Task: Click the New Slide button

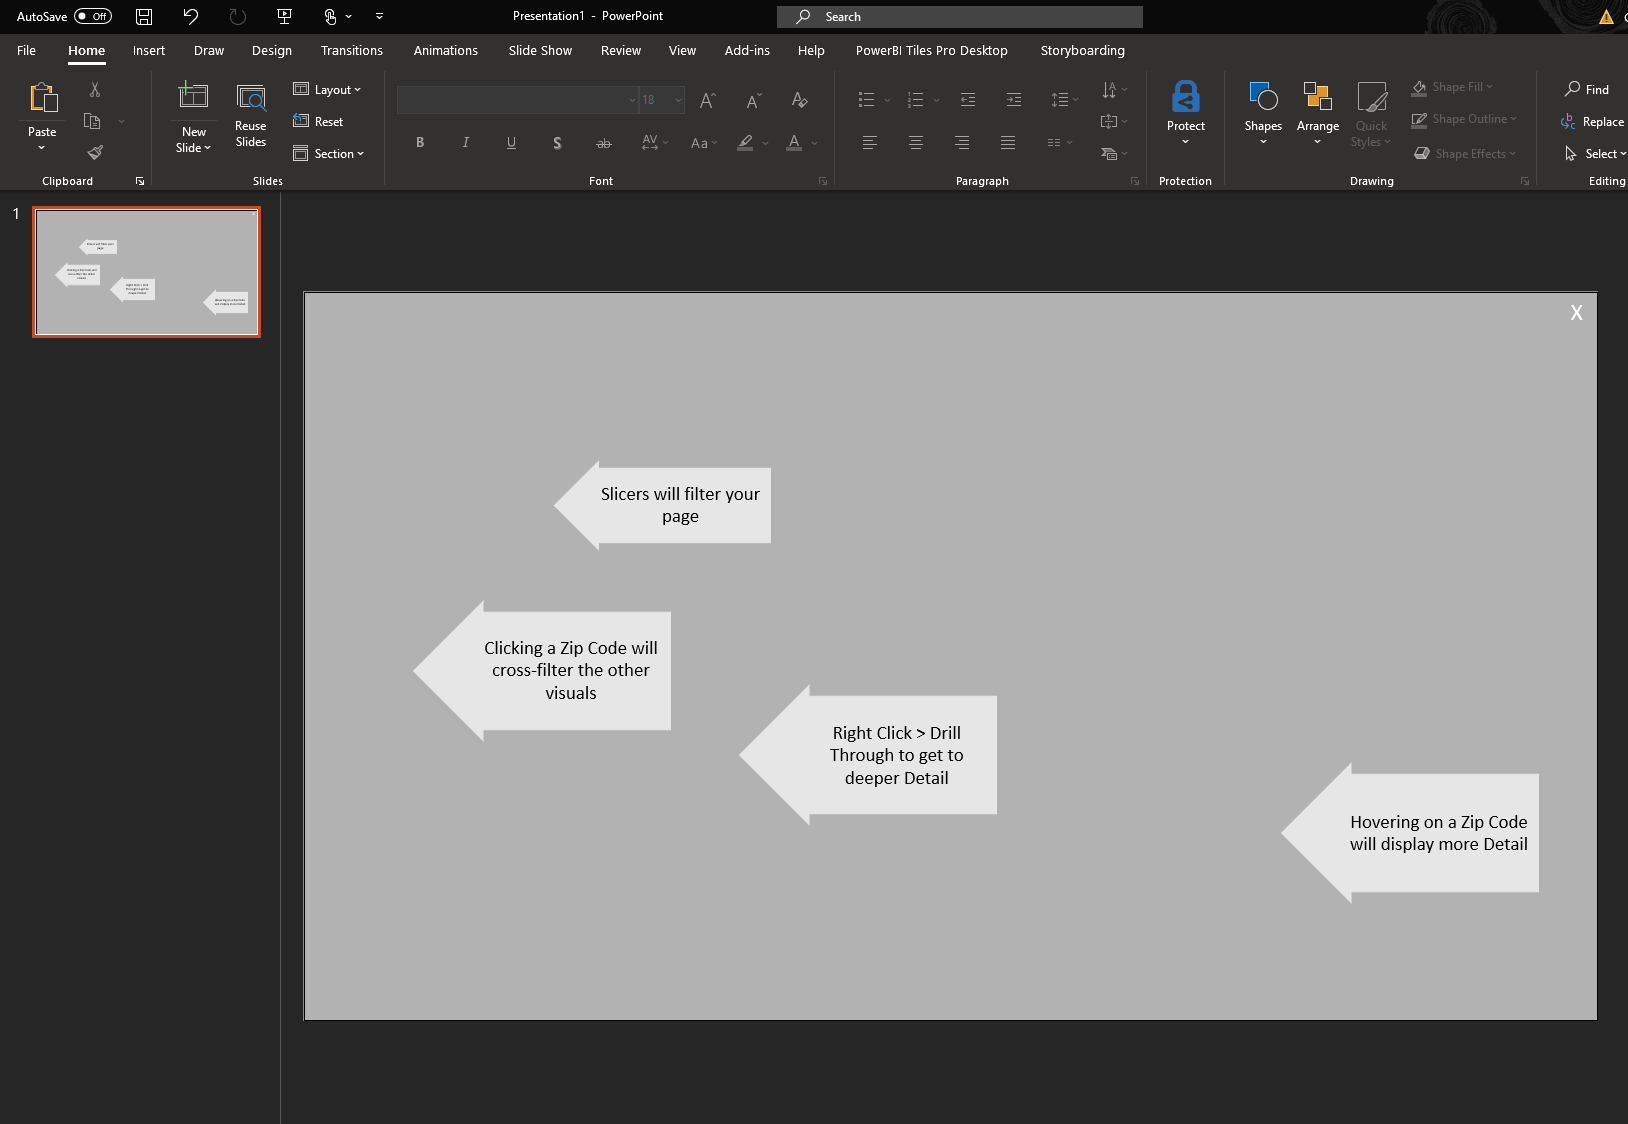Action: 192,113
